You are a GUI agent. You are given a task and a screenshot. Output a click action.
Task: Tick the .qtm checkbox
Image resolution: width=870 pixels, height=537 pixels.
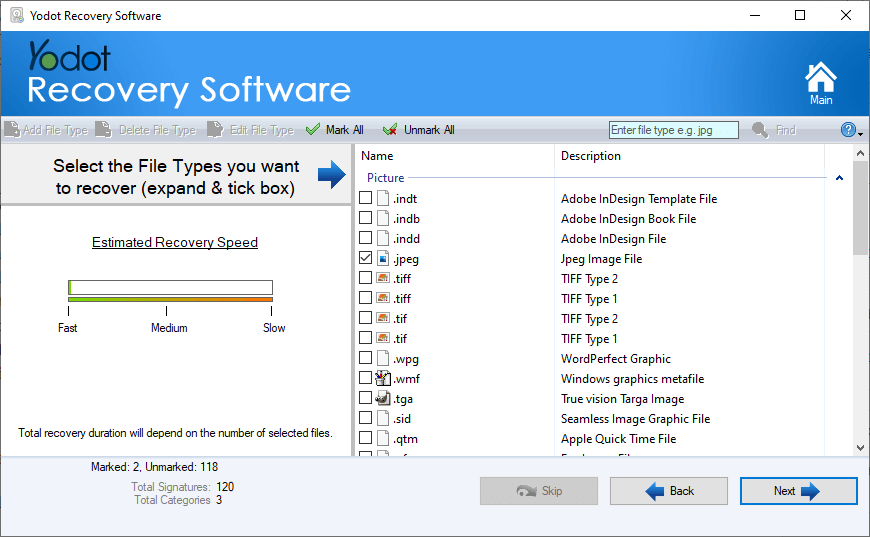pyautogui.click(x=366, y=438)
